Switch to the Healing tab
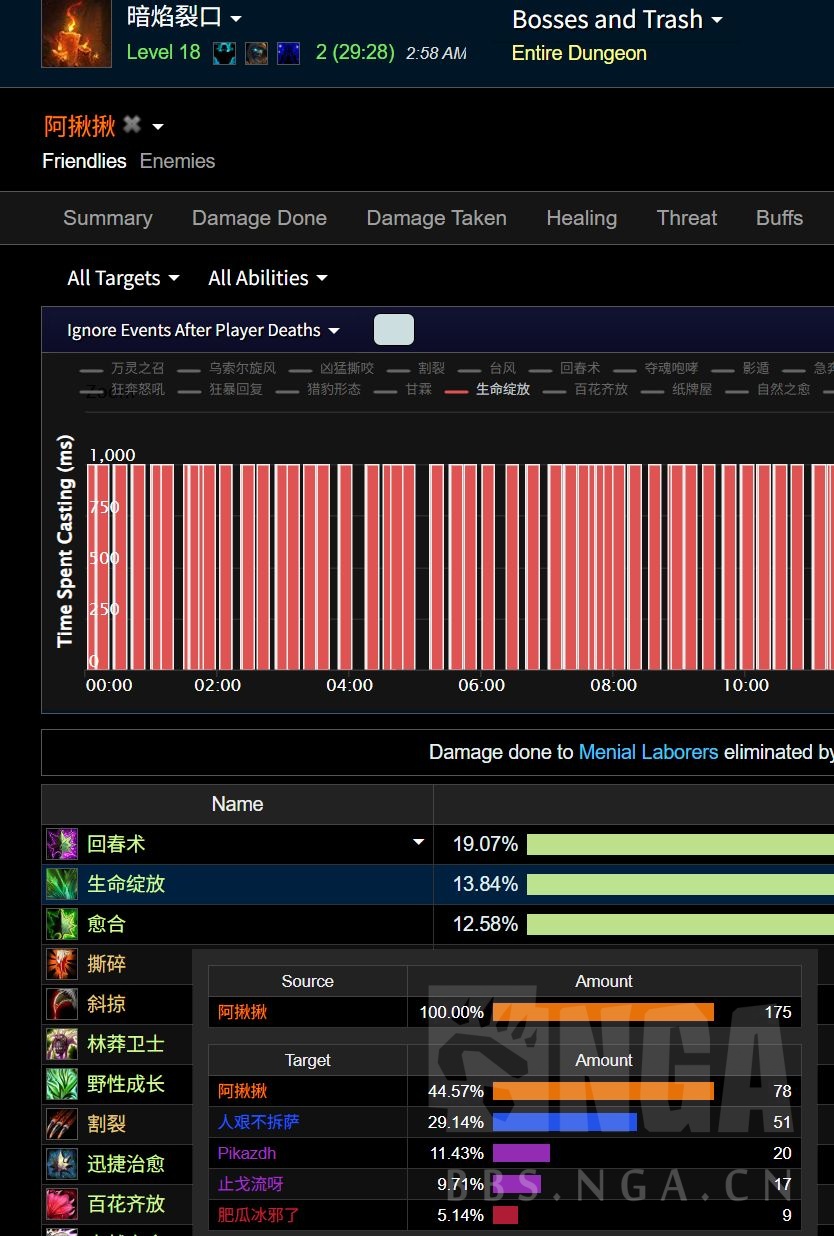 [581, 218]
